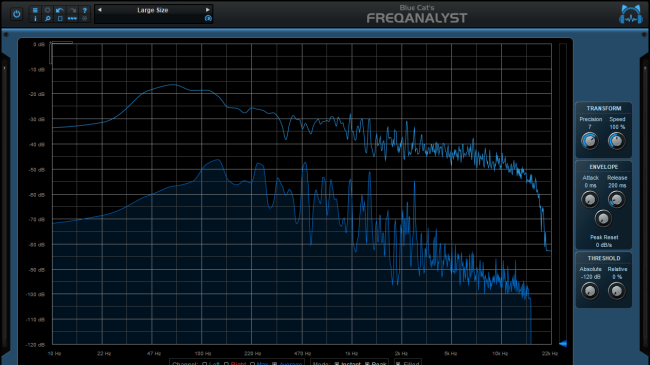The image size is (650, 365).
Task: Click the dim icon below the question mark
Action: point(85,19)
